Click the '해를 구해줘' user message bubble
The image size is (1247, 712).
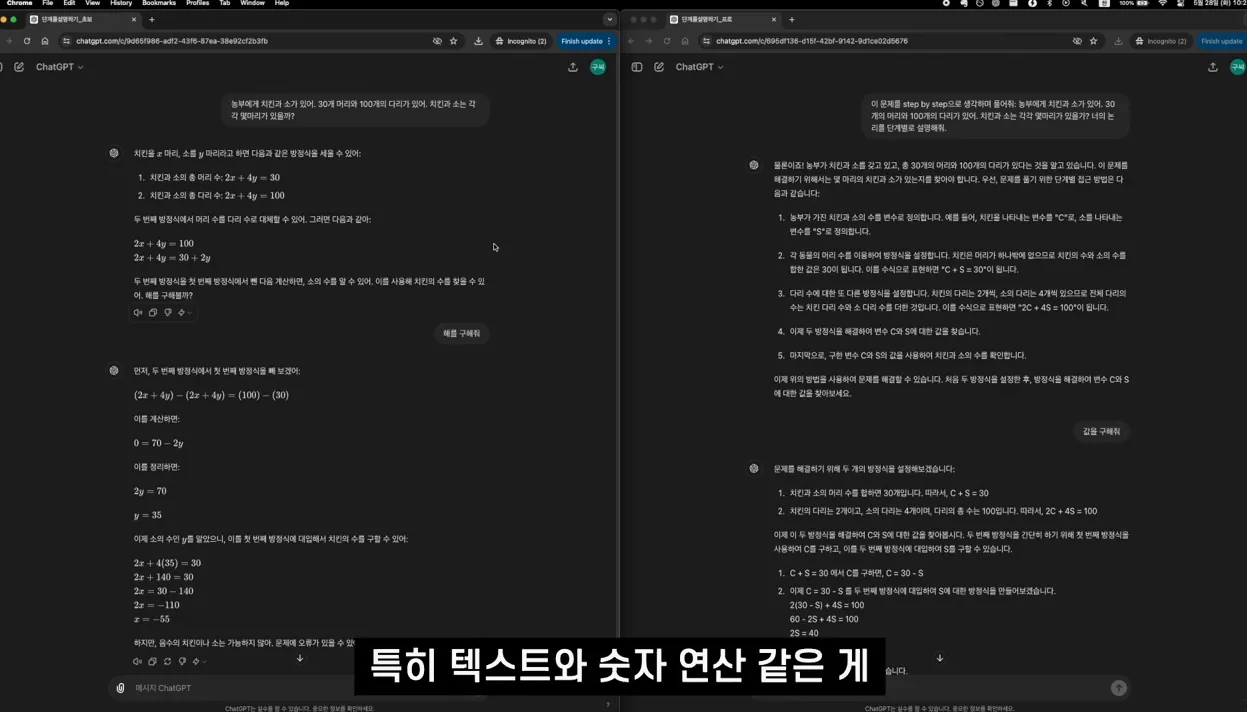click(x=462, y=333)
